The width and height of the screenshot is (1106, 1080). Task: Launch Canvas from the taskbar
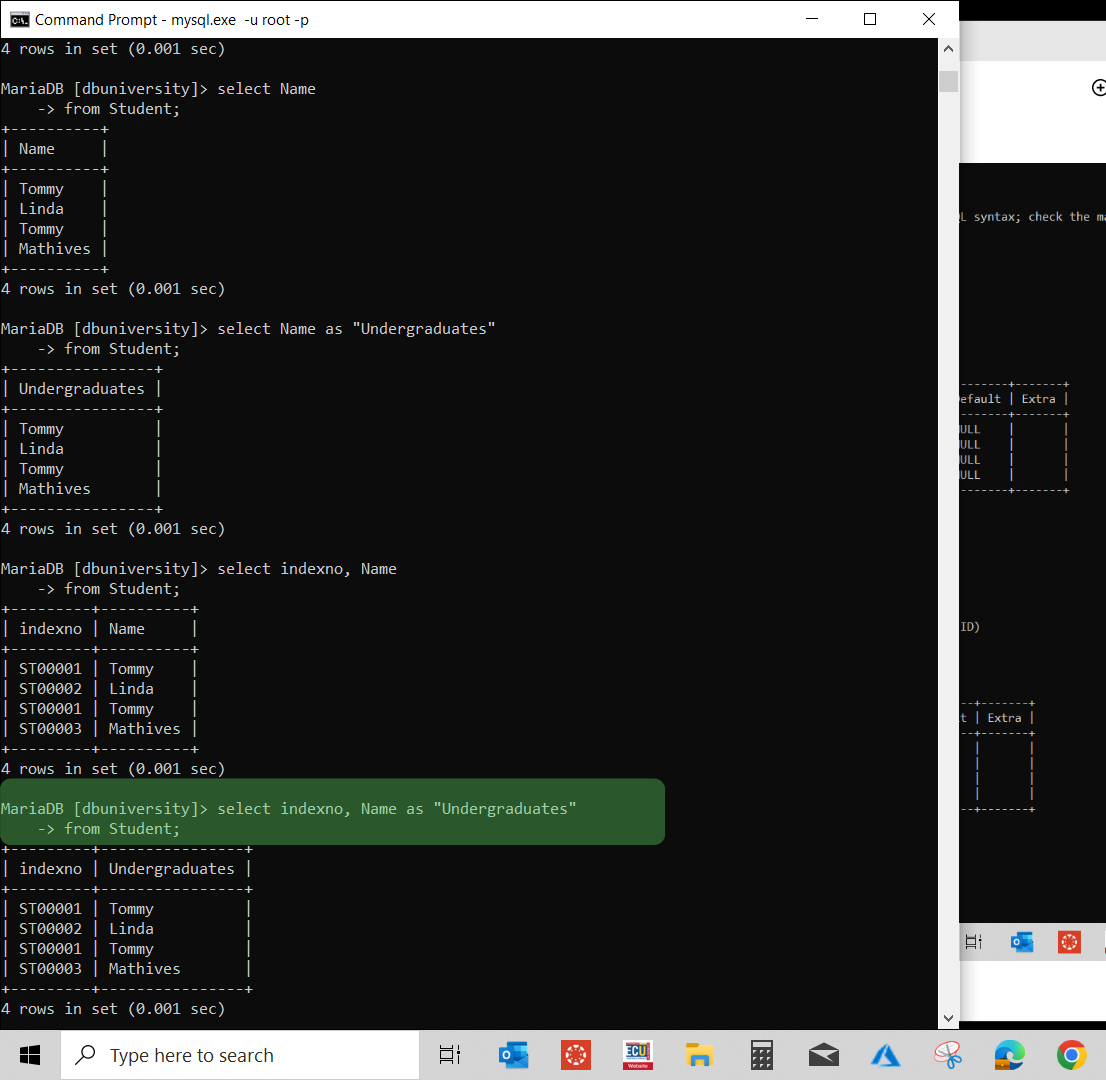click(575, 1055)
